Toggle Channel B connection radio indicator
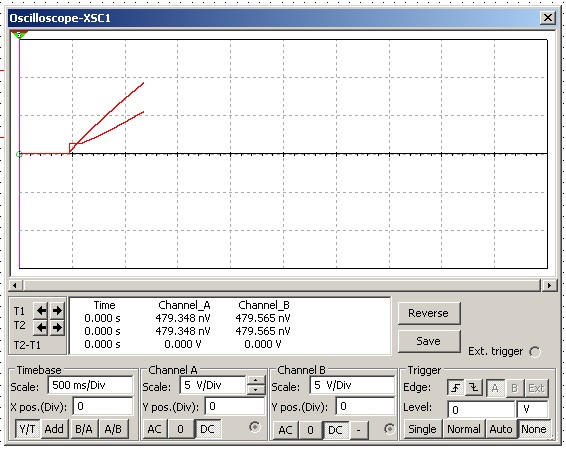 (x=389, y=429)
